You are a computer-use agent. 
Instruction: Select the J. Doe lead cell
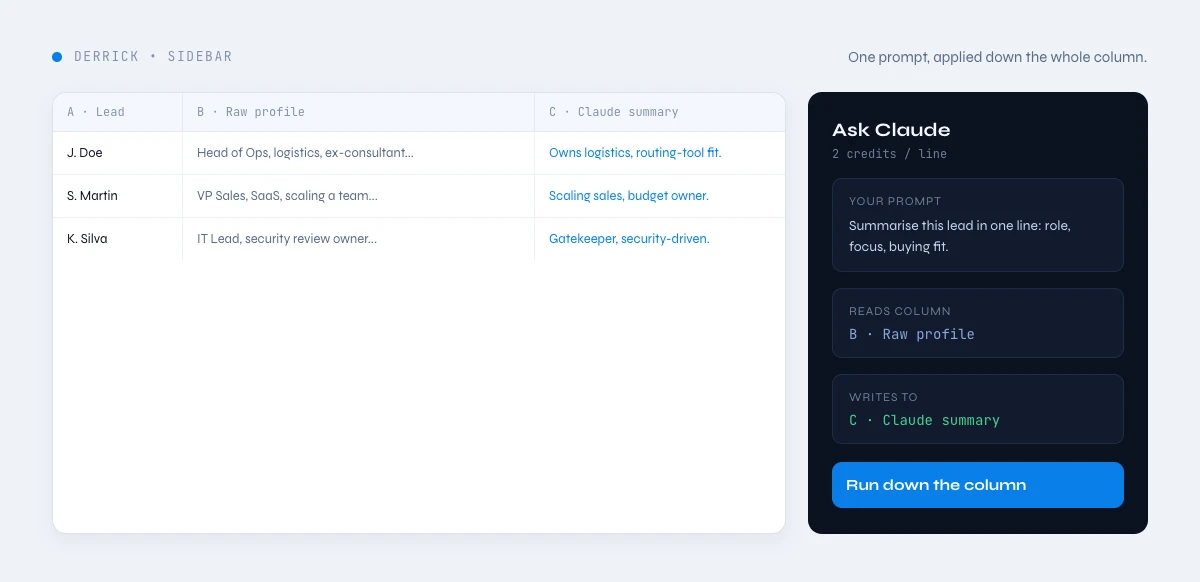(x=118, y=153)
